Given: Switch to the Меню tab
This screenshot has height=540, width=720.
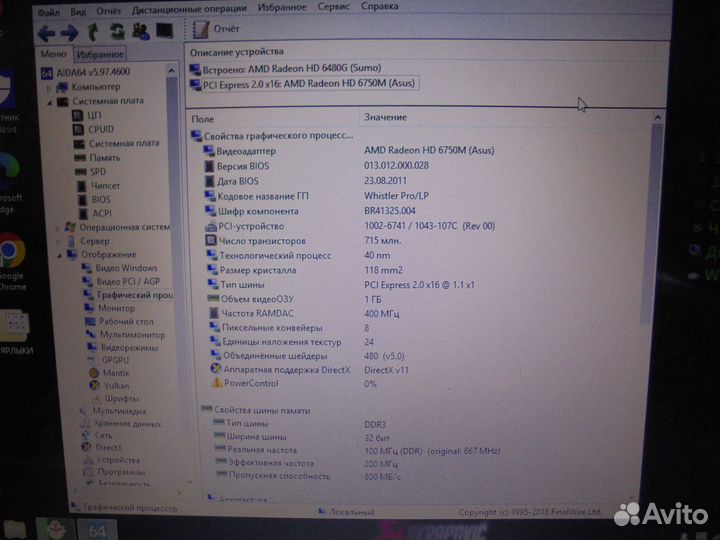Looking at the screenshot, I should tap(54, 54).
